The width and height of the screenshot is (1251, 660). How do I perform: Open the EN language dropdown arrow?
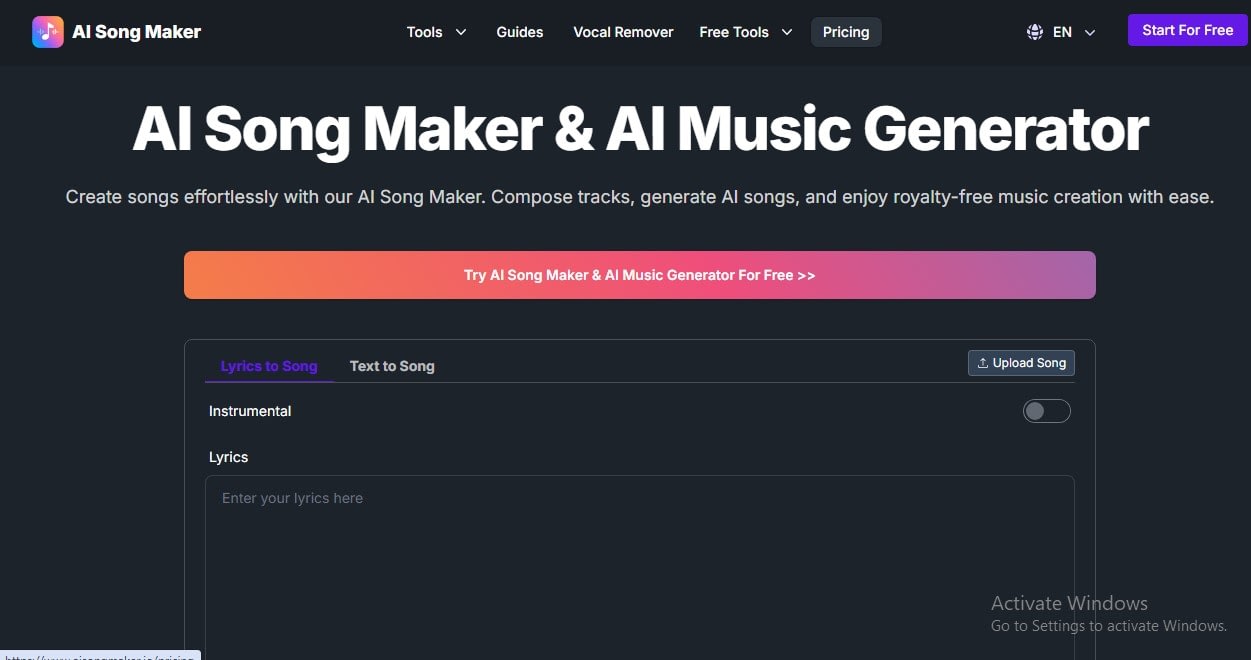click(1090, 32)
